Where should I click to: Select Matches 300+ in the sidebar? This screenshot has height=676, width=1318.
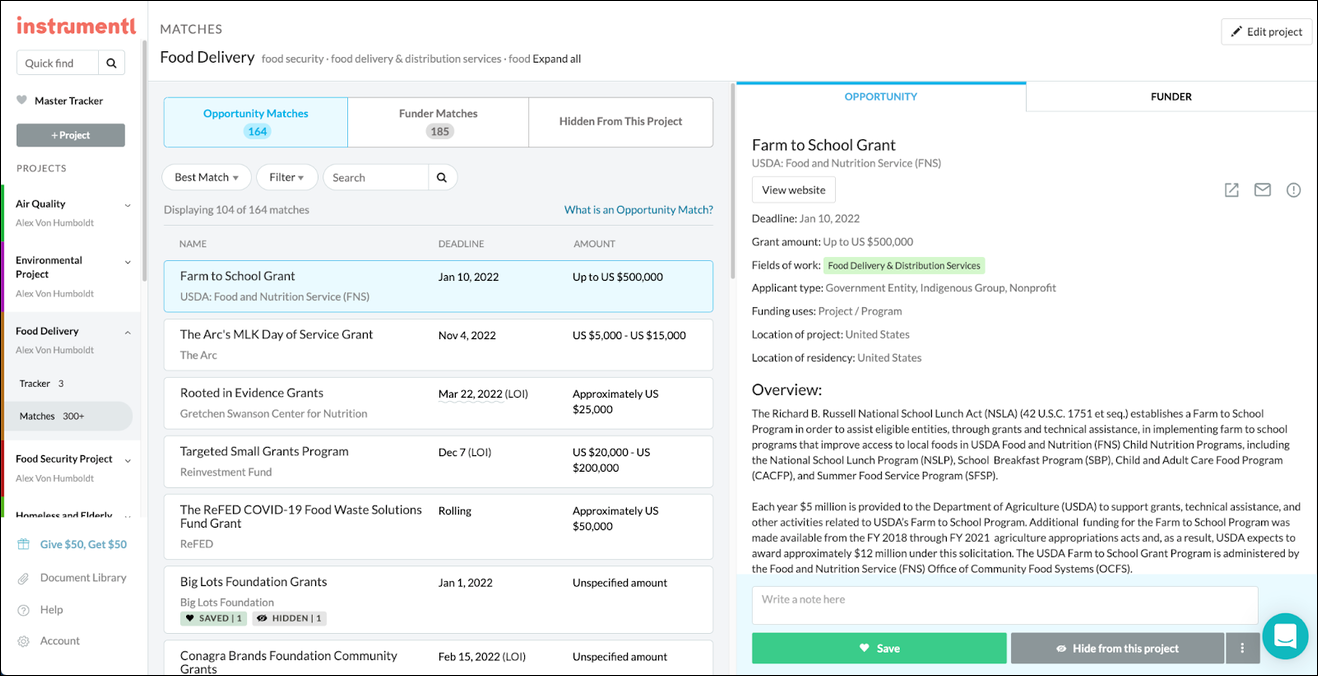(68, 416)
